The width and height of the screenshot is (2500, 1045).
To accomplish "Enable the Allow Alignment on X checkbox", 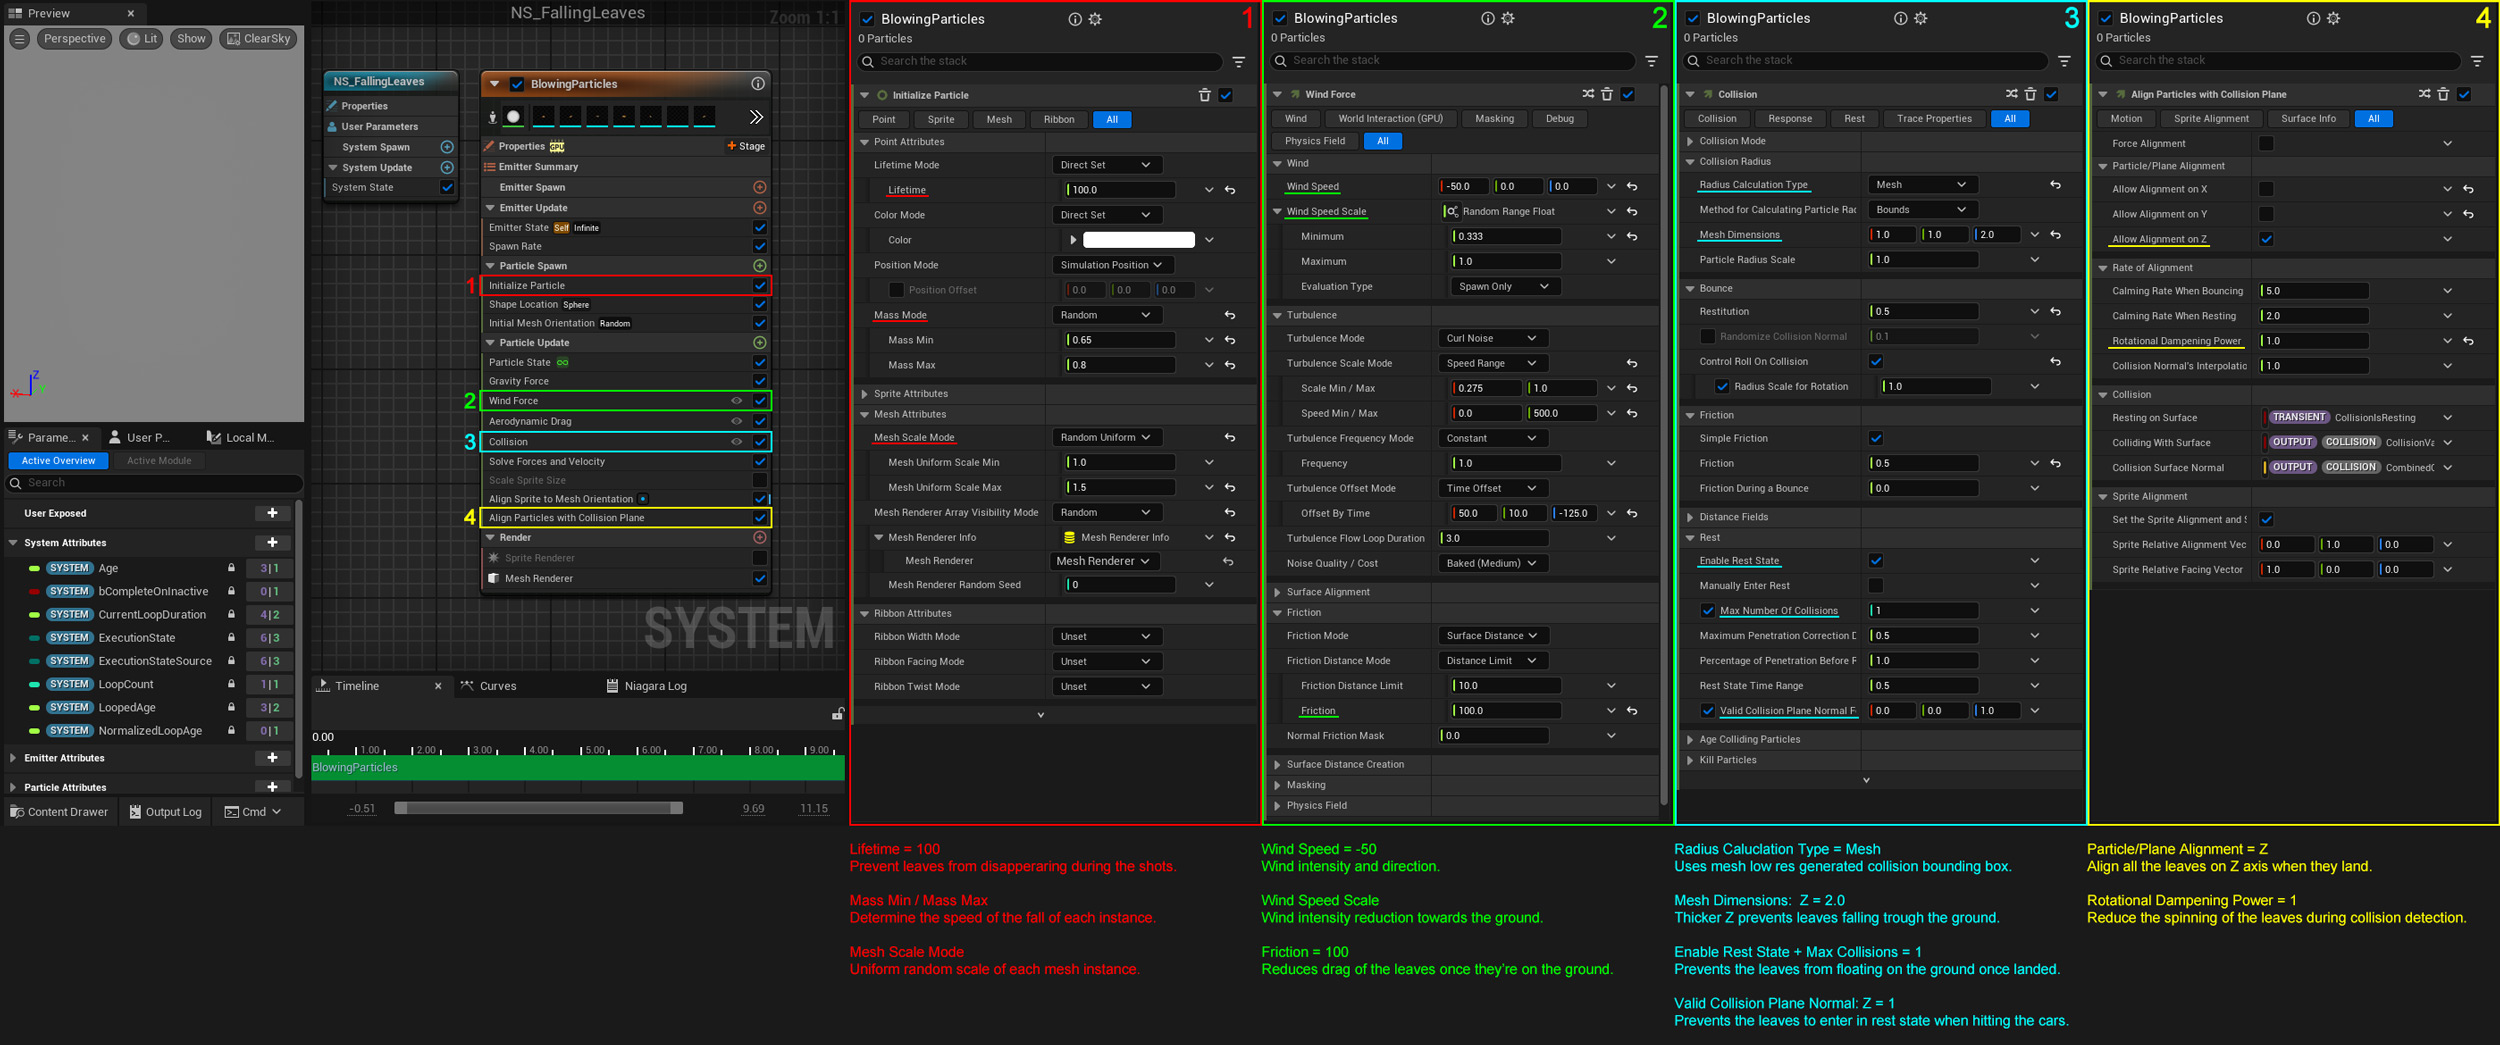I will point(2266,189).
